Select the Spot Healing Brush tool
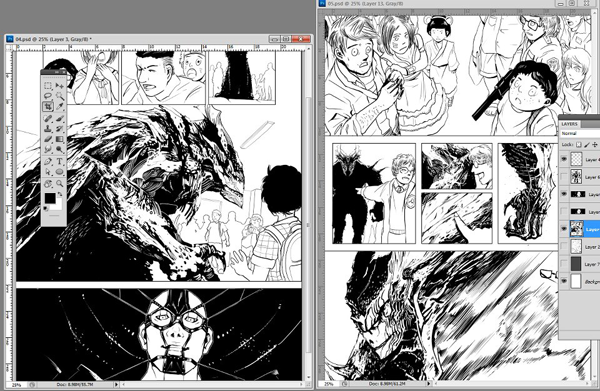This screenshot has width=600, height=391. pyautogui.click(x=48, y=118)
